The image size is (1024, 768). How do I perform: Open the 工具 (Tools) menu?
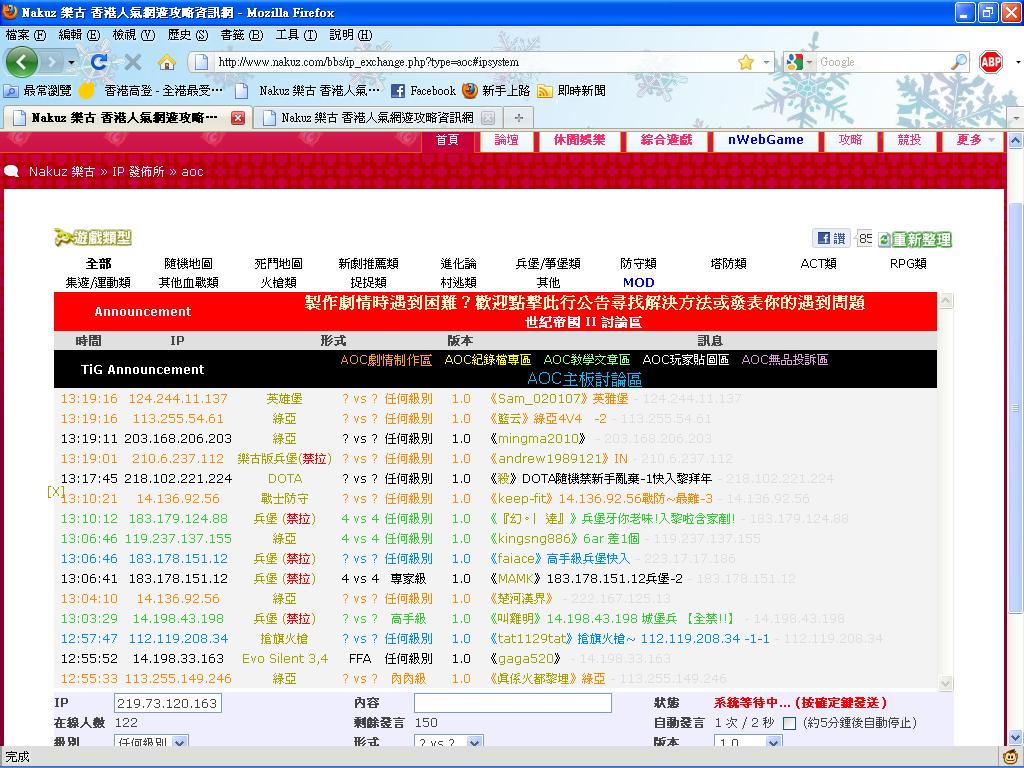point(296,35)
